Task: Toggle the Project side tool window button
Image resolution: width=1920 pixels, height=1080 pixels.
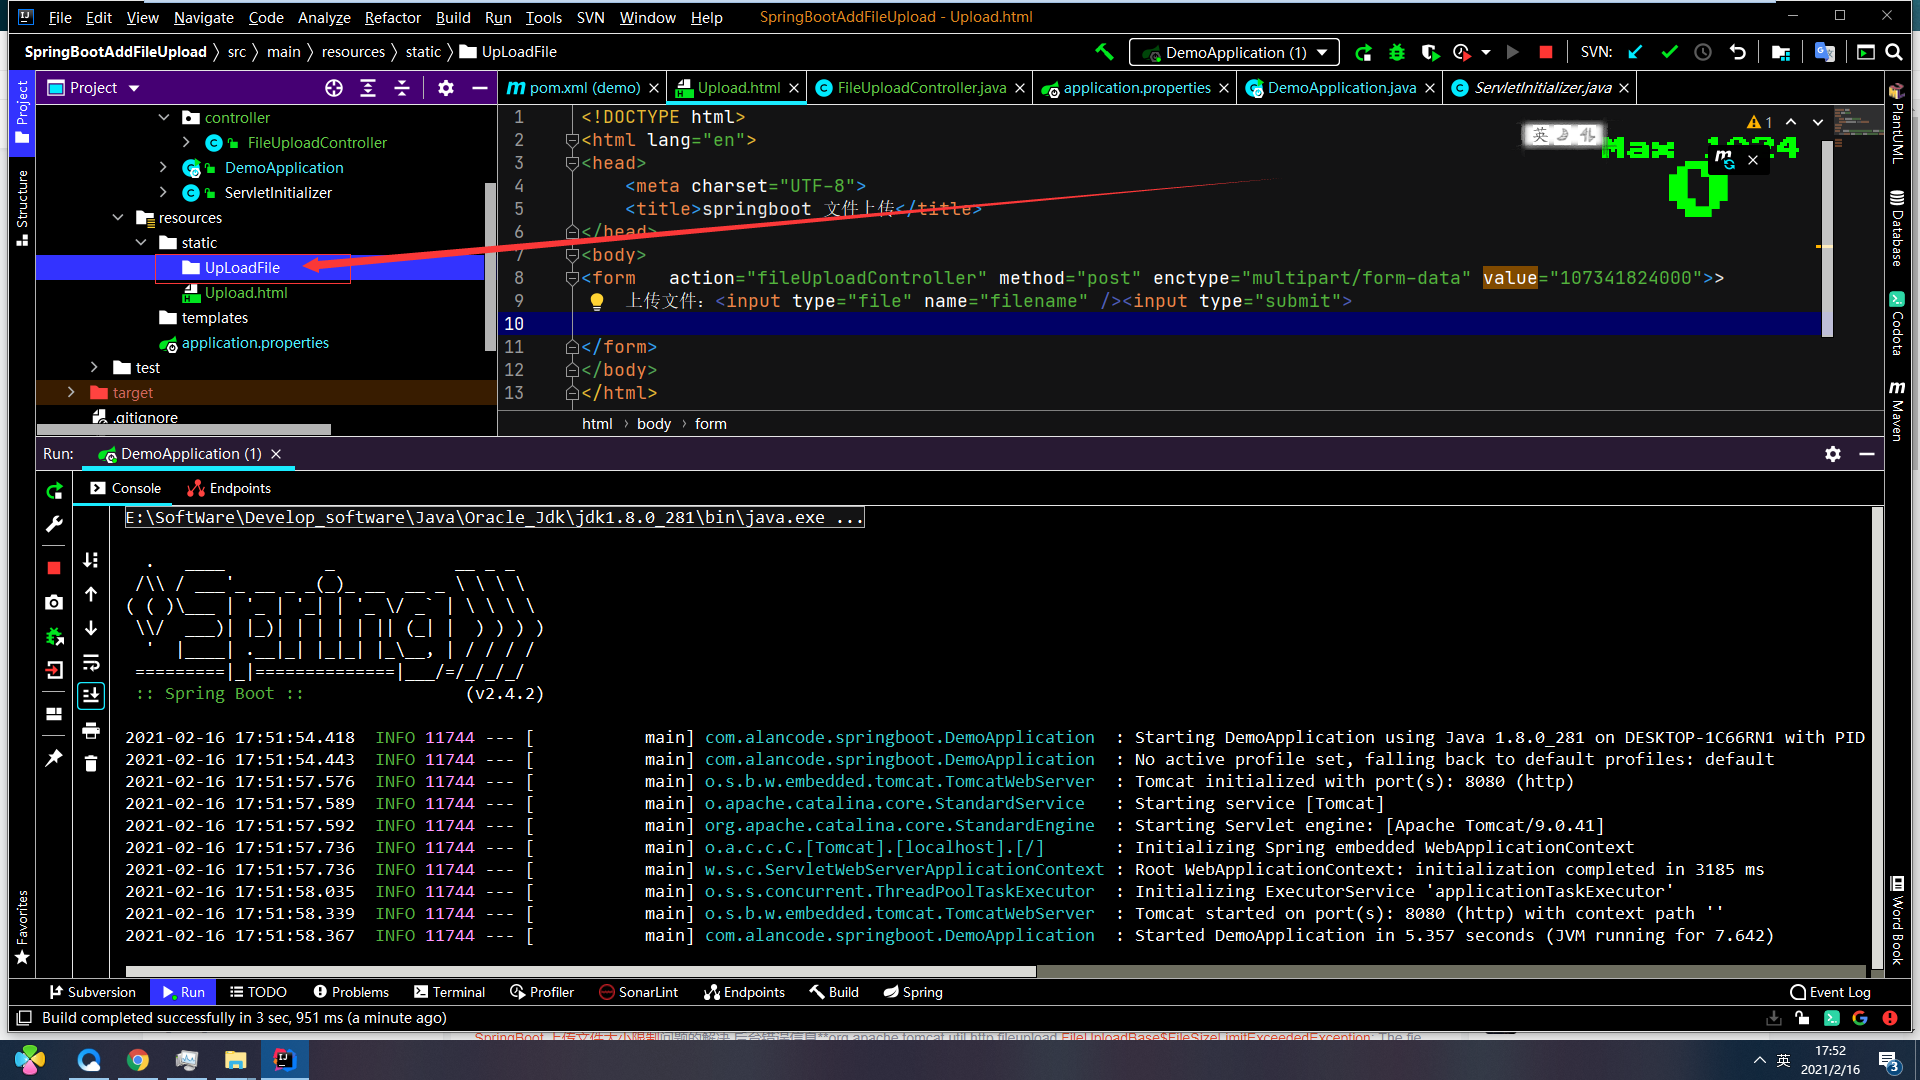Action: point(22,113)
